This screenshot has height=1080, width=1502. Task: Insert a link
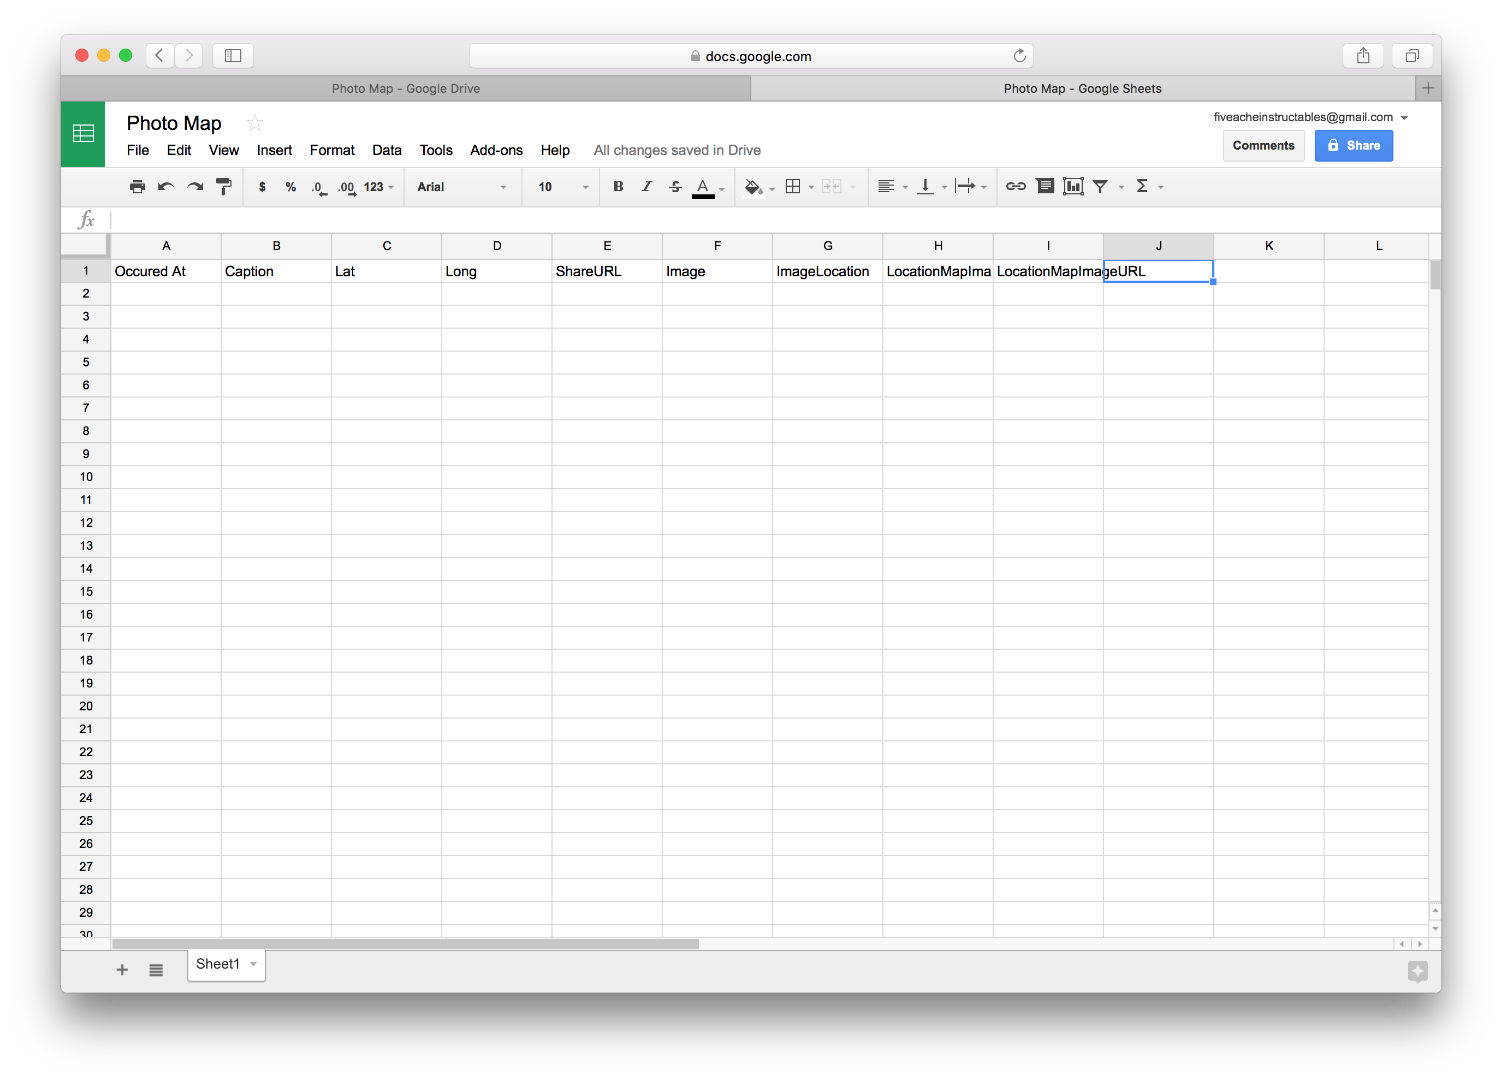click(x=1016, y=187)
